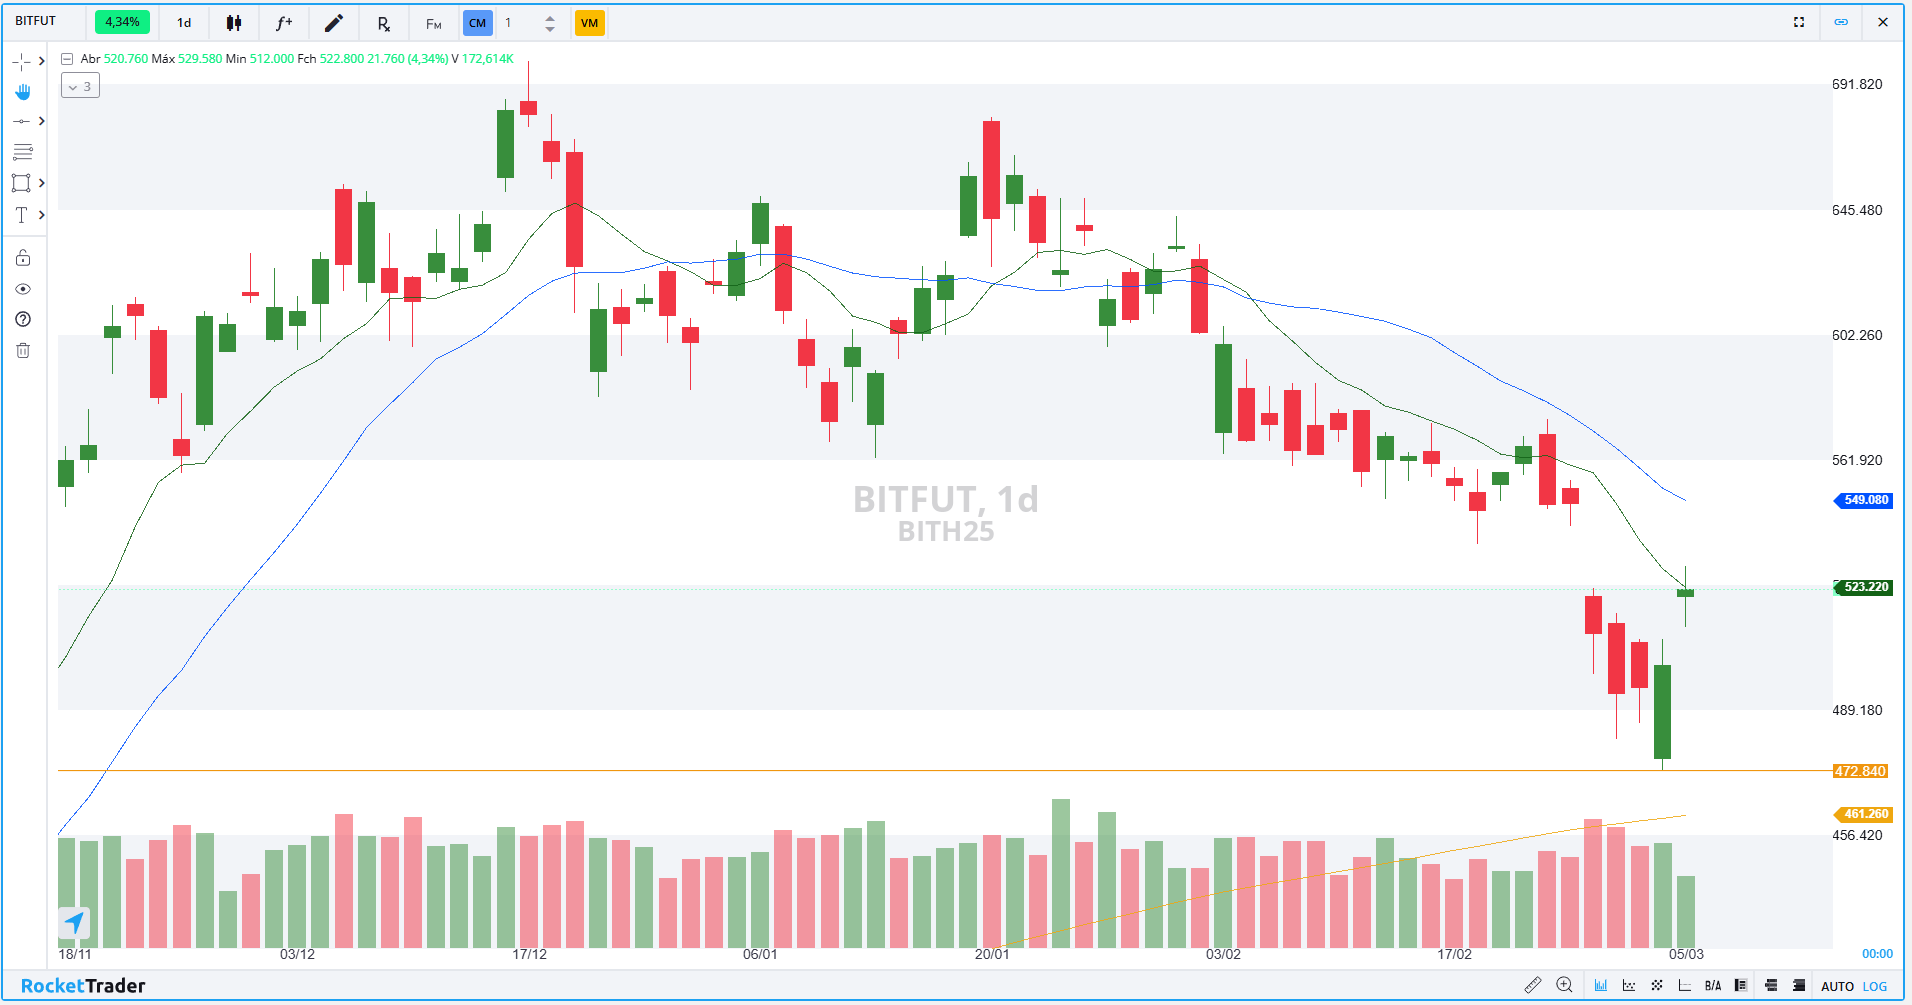
Task: Increase the quantity stepper value
Action: coord(550,17)
